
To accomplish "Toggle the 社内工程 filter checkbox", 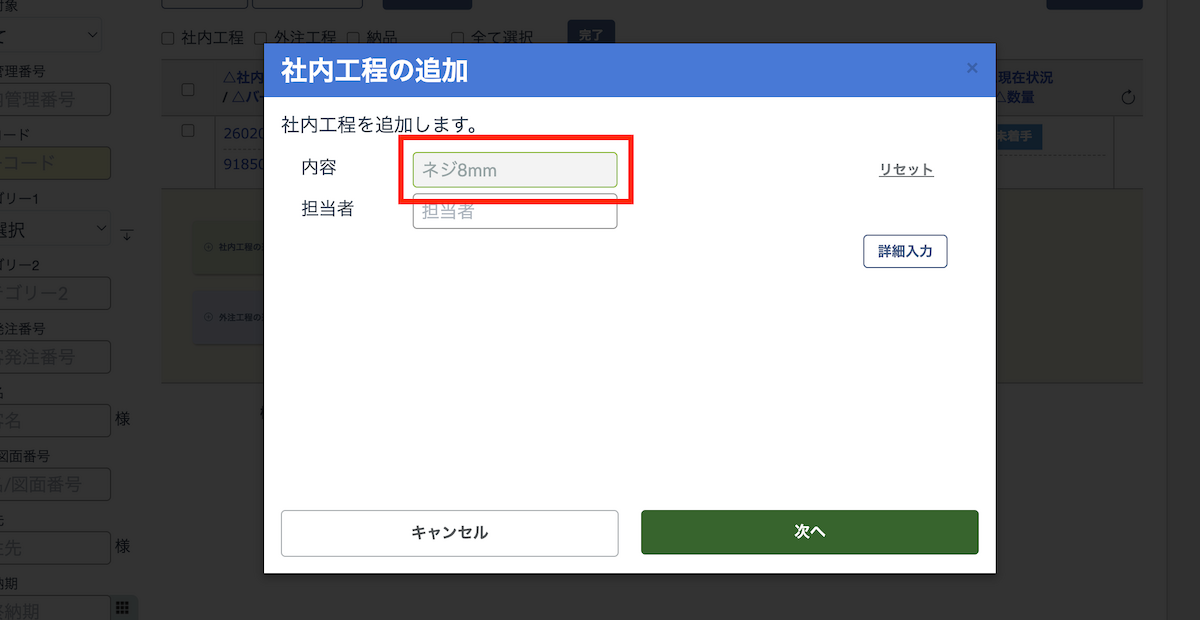I will click(x=168, y=37).
